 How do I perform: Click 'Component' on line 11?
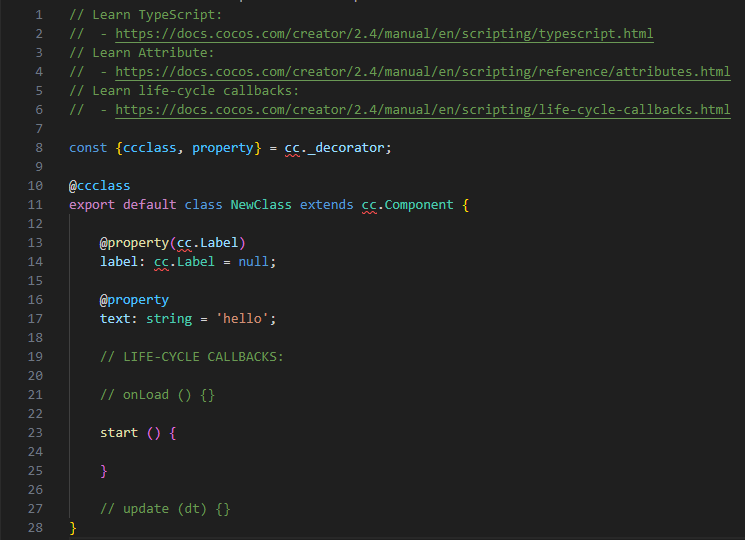pyautogui.click(x=419, y=205)
